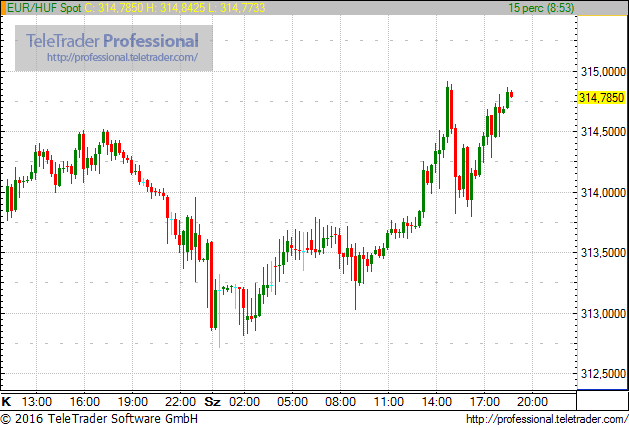The image size is (629, 428).
Task: Click the K day marker on time axis
Action: pos(6,402)
